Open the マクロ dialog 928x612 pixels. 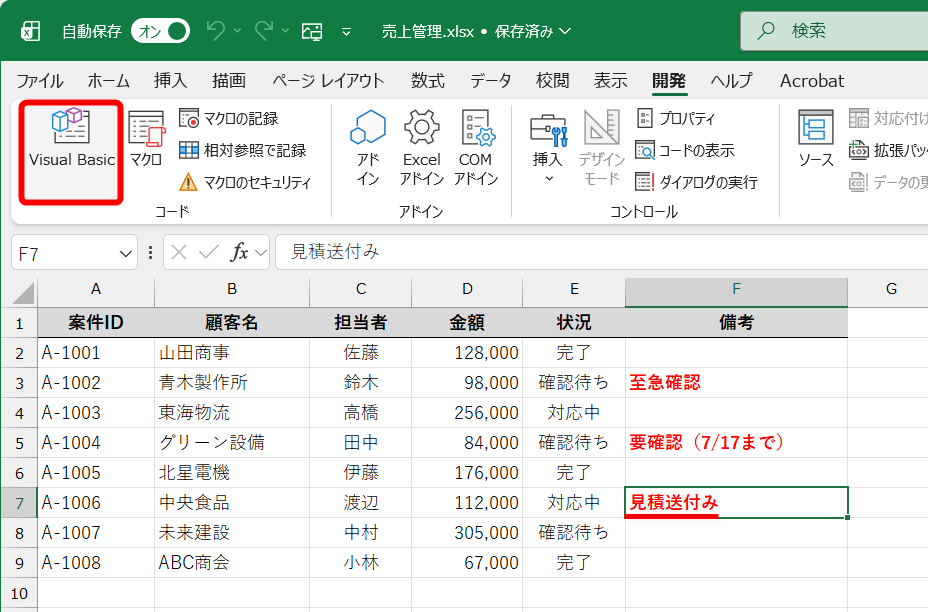[x=146, y=140]
